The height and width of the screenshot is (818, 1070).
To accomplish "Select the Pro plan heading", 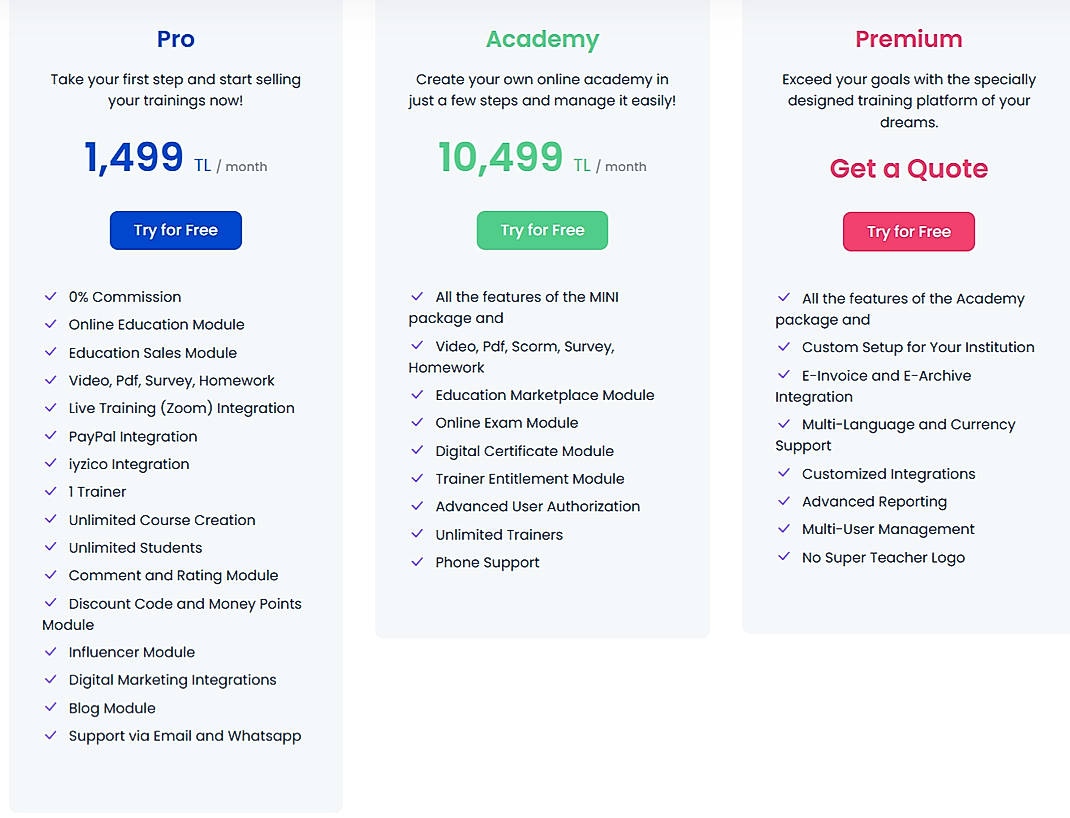I will coord(175,39).
